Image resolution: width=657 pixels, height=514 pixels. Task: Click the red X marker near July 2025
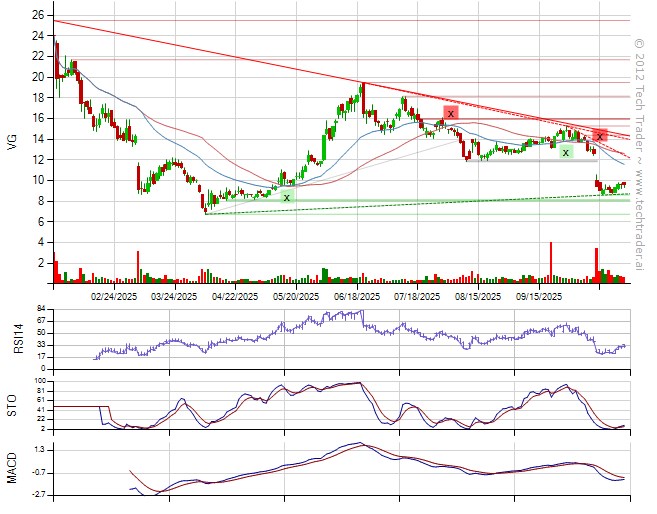click(x=451, y=113)
